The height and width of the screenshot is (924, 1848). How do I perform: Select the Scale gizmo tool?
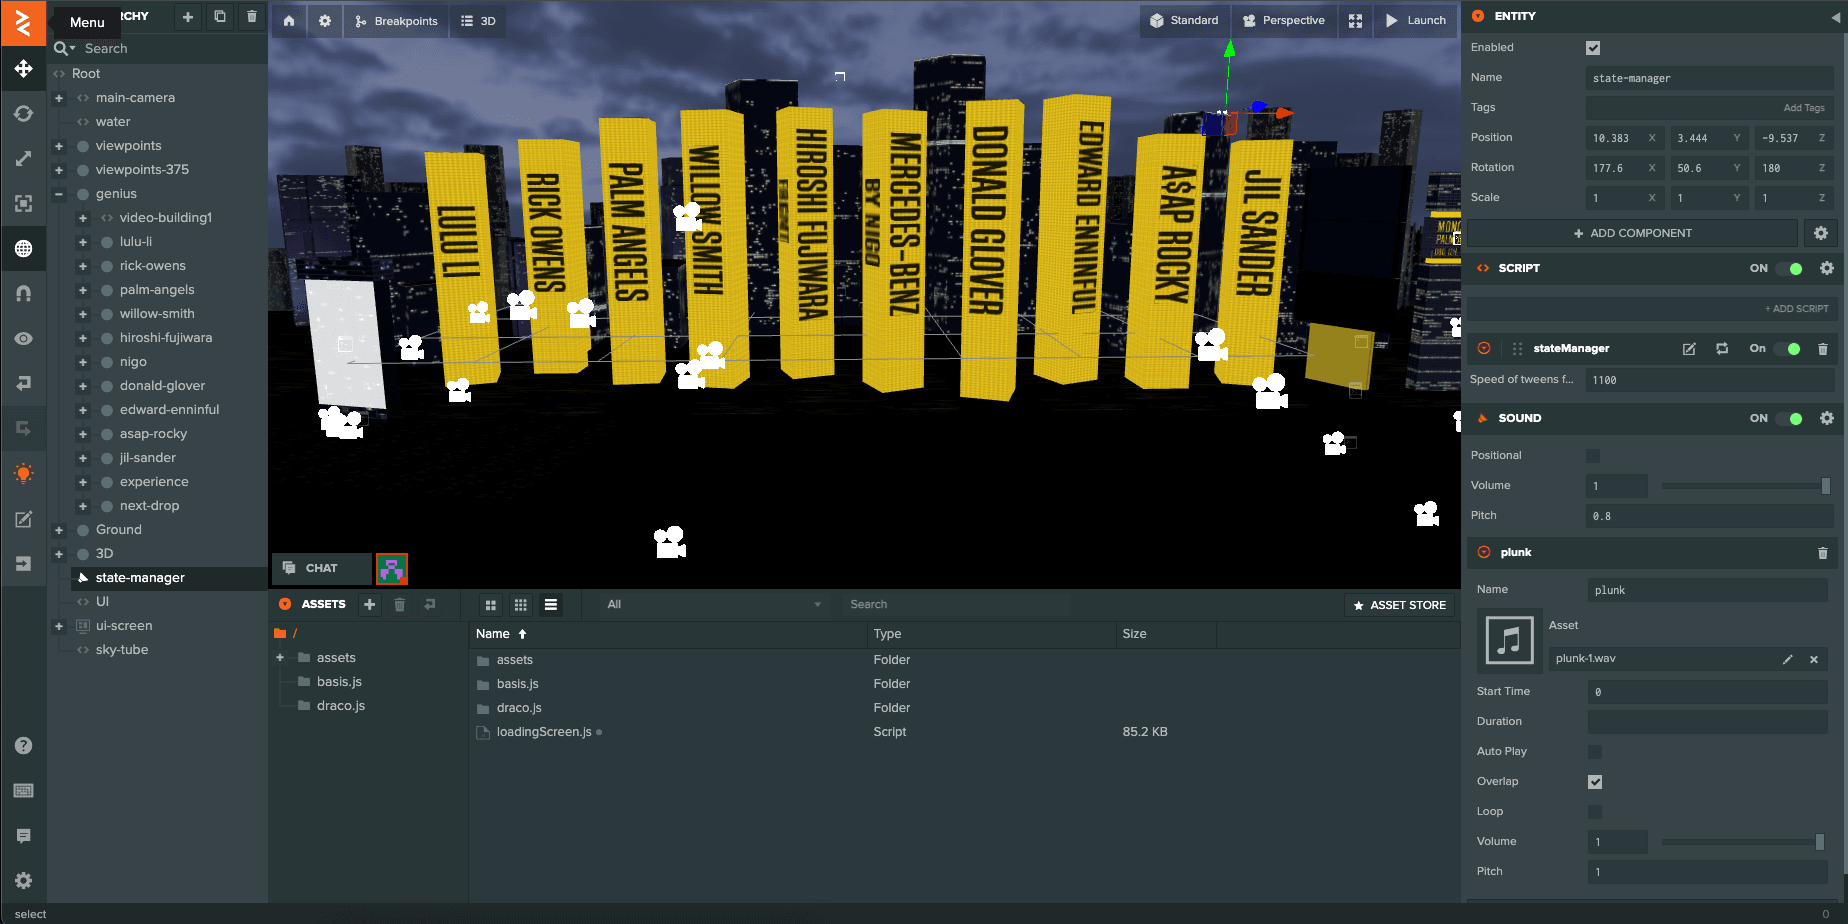23,159
